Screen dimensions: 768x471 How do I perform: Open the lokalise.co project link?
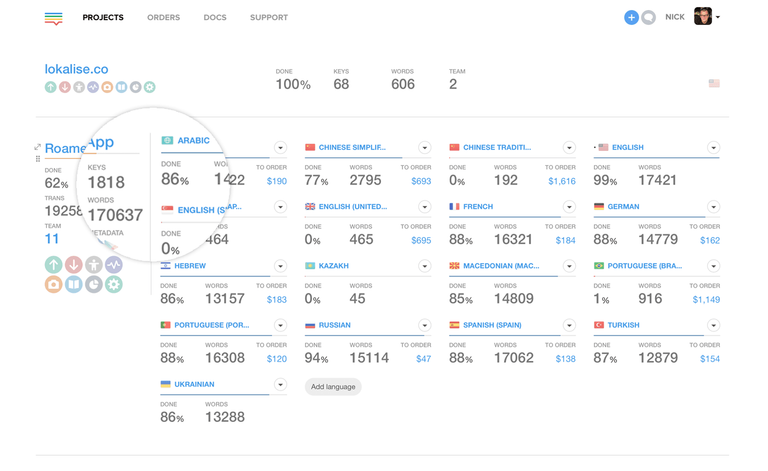(x=76, y=69)
